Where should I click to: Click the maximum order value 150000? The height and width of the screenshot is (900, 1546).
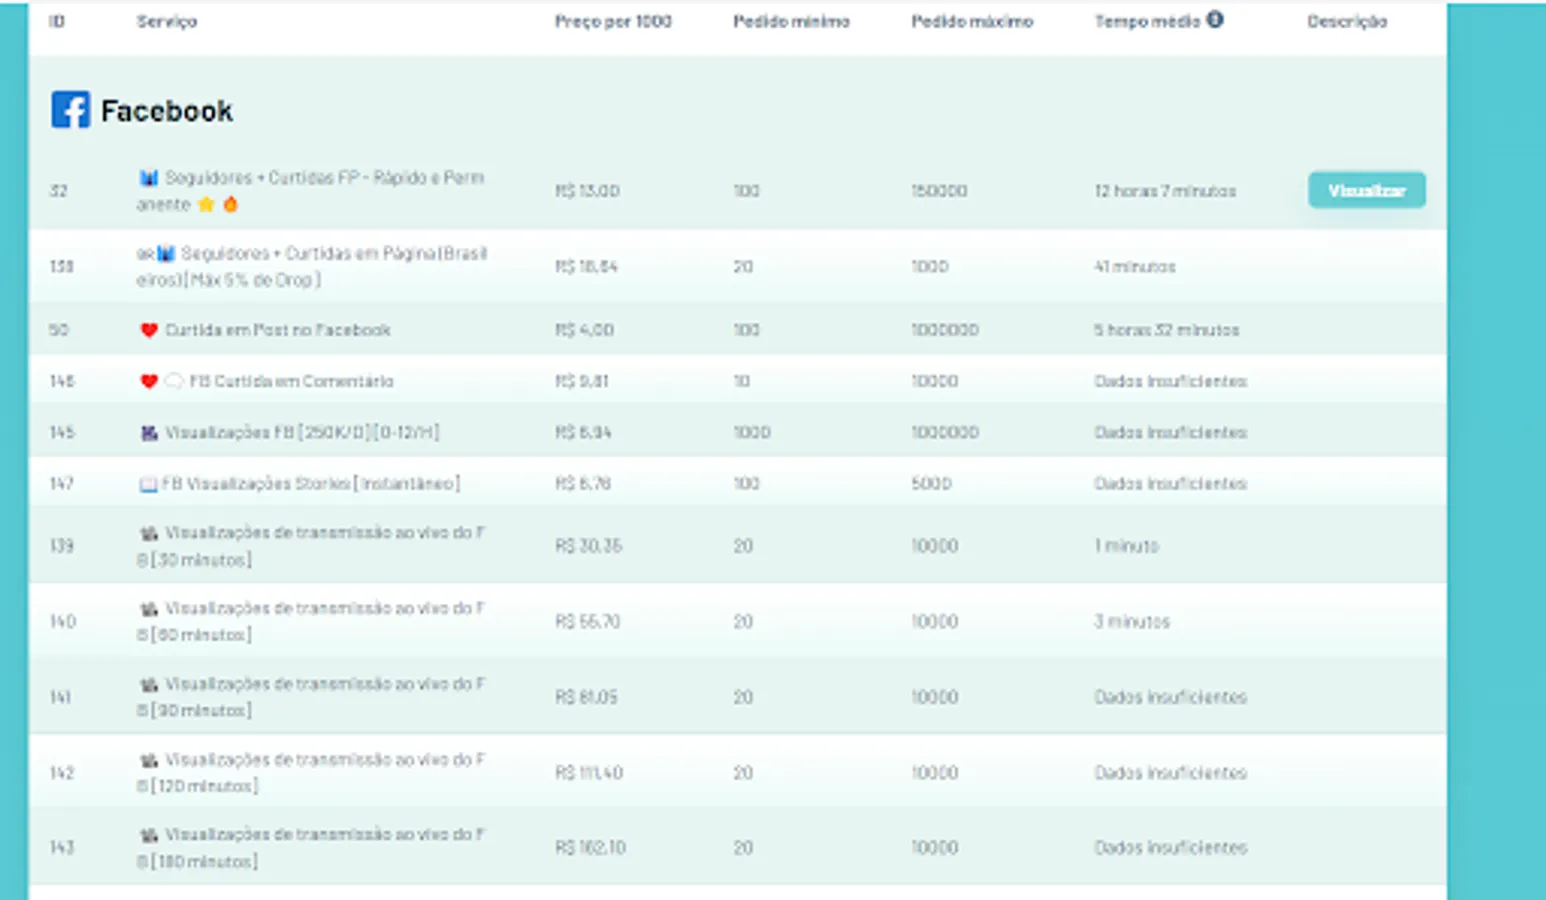(939, 191)
